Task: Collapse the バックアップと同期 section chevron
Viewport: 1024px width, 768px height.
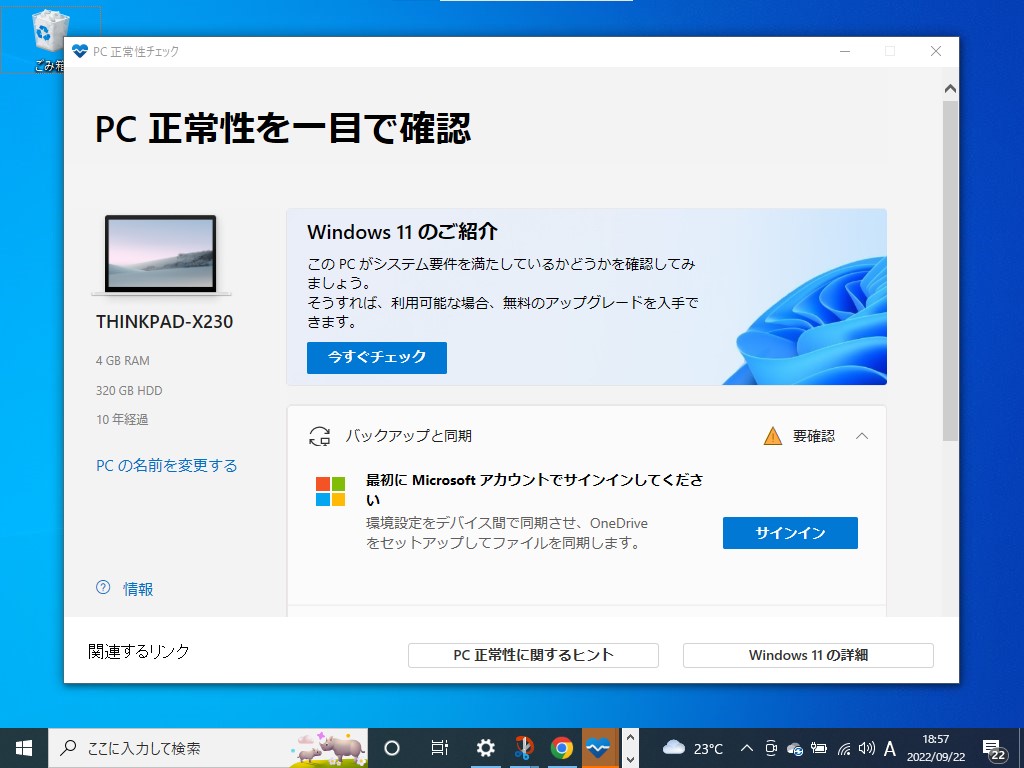Action: (860, 436)
